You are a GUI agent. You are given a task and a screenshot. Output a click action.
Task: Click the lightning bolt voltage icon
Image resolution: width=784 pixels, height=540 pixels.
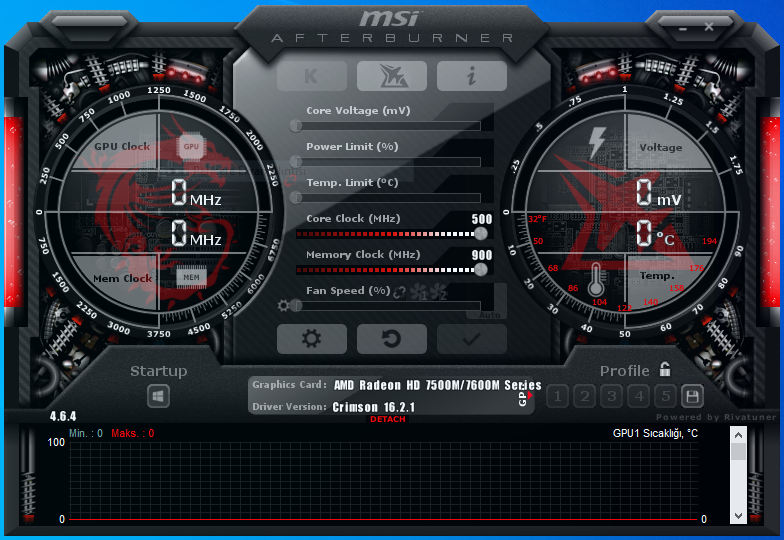point(597,142)
